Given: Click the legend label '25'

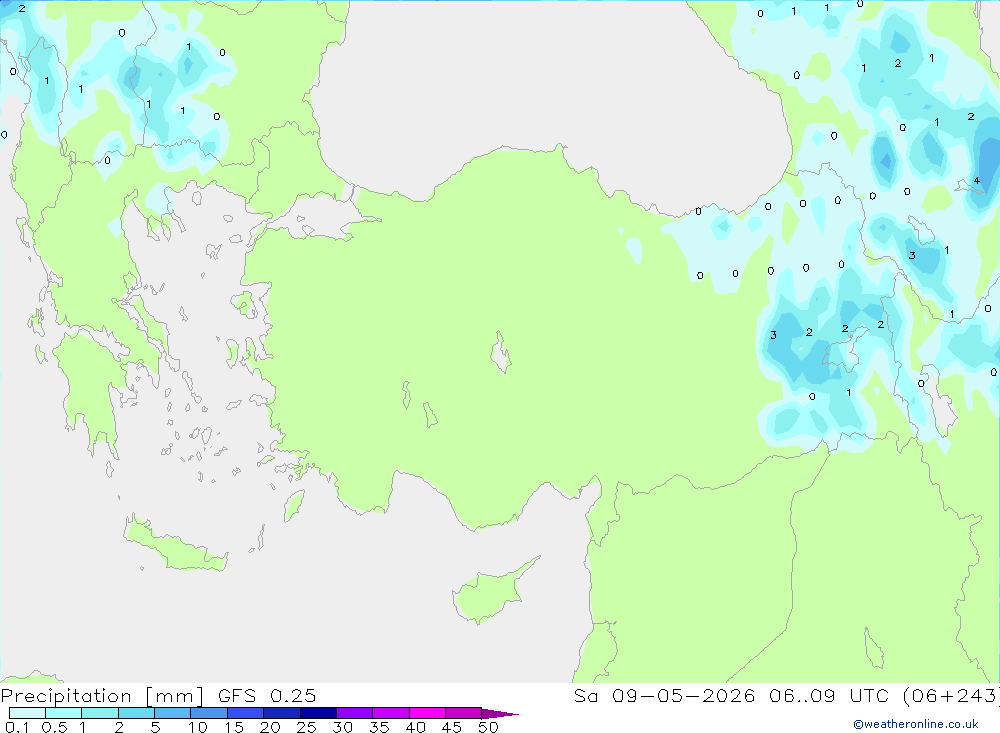Looking at the screenshot, I should click(307, 727).
